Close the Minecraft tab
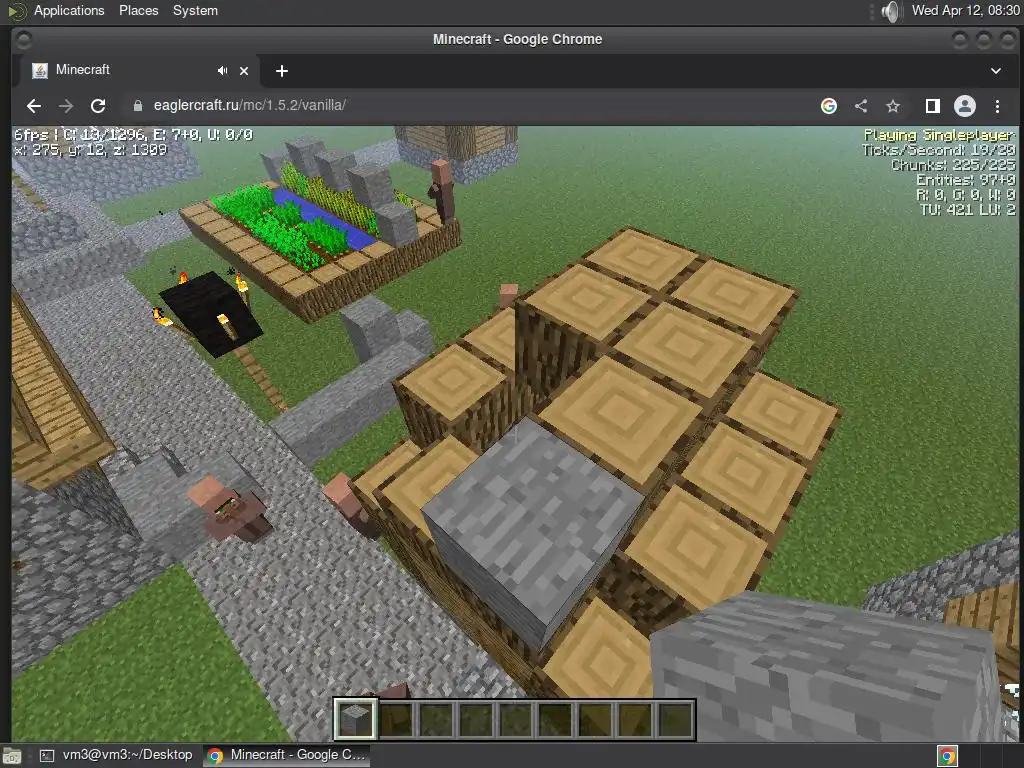 click(244, 71)
